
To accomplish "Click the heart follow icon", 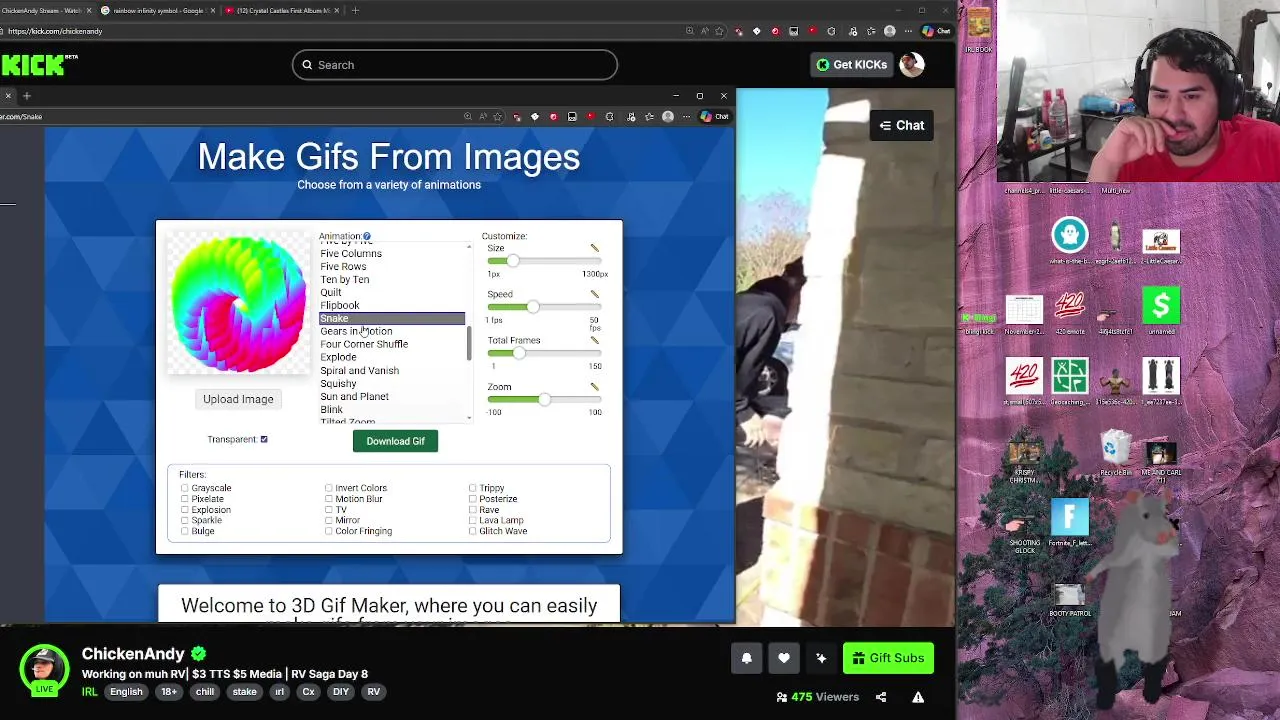I will coord(784,658).
